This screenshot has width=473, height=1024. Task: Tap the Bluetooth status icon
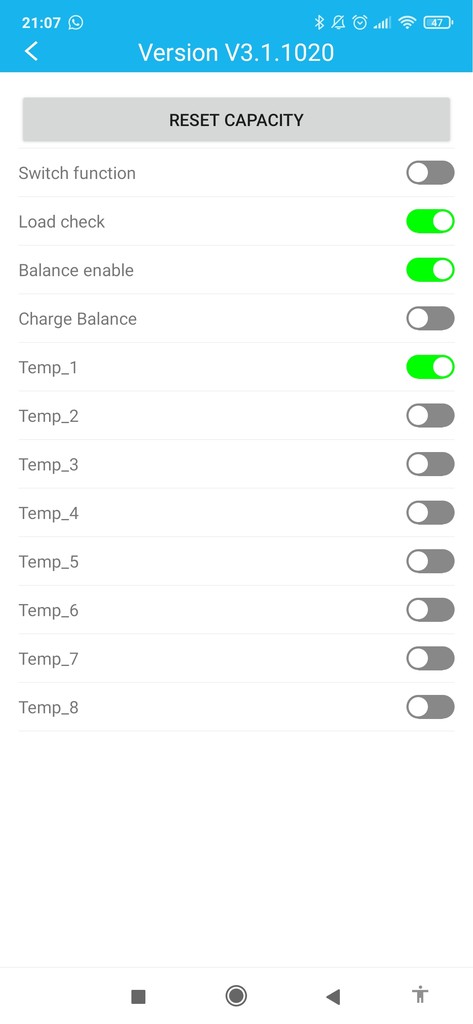319,23
